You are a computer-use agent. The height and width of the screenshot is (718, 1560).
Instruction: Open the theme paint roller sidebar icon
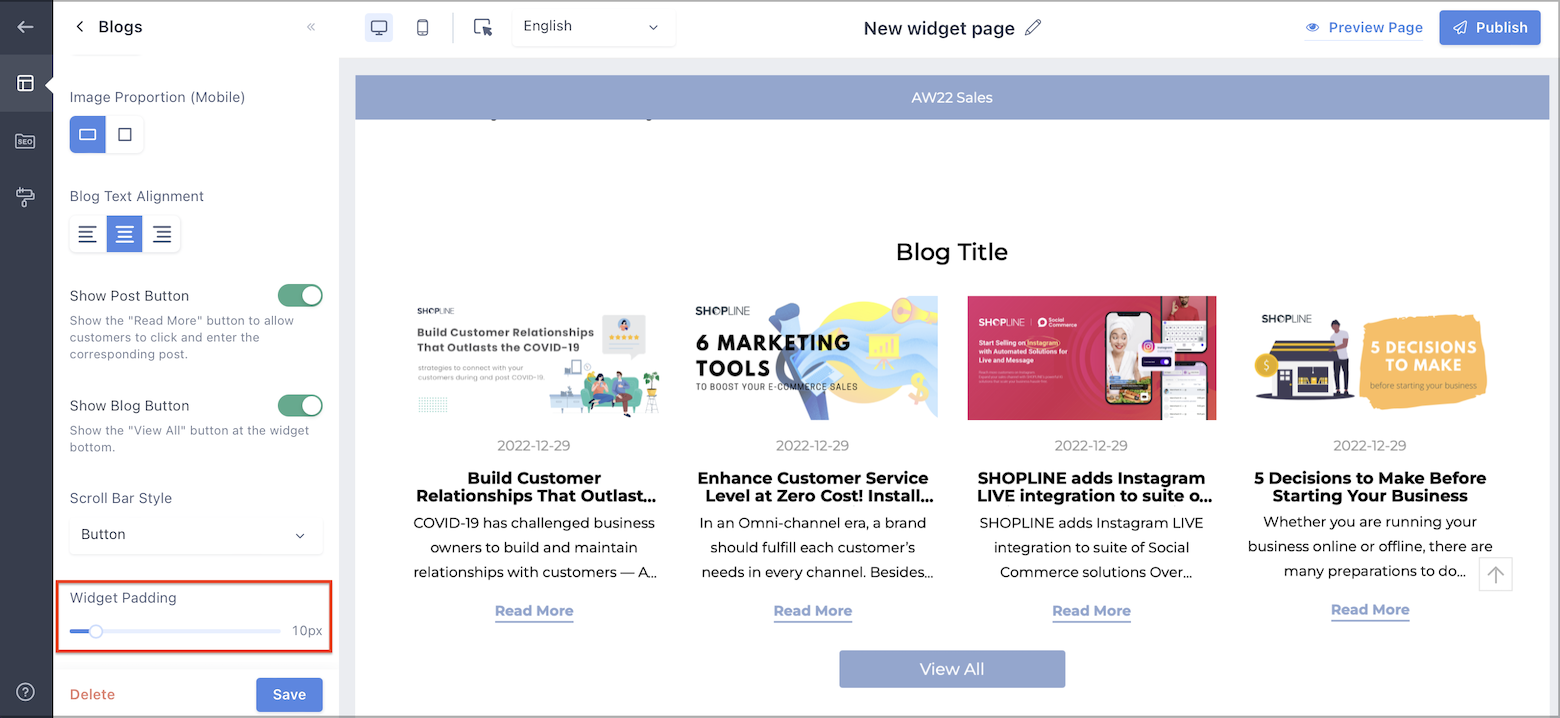pyautogui.click(x=26, y=197)
